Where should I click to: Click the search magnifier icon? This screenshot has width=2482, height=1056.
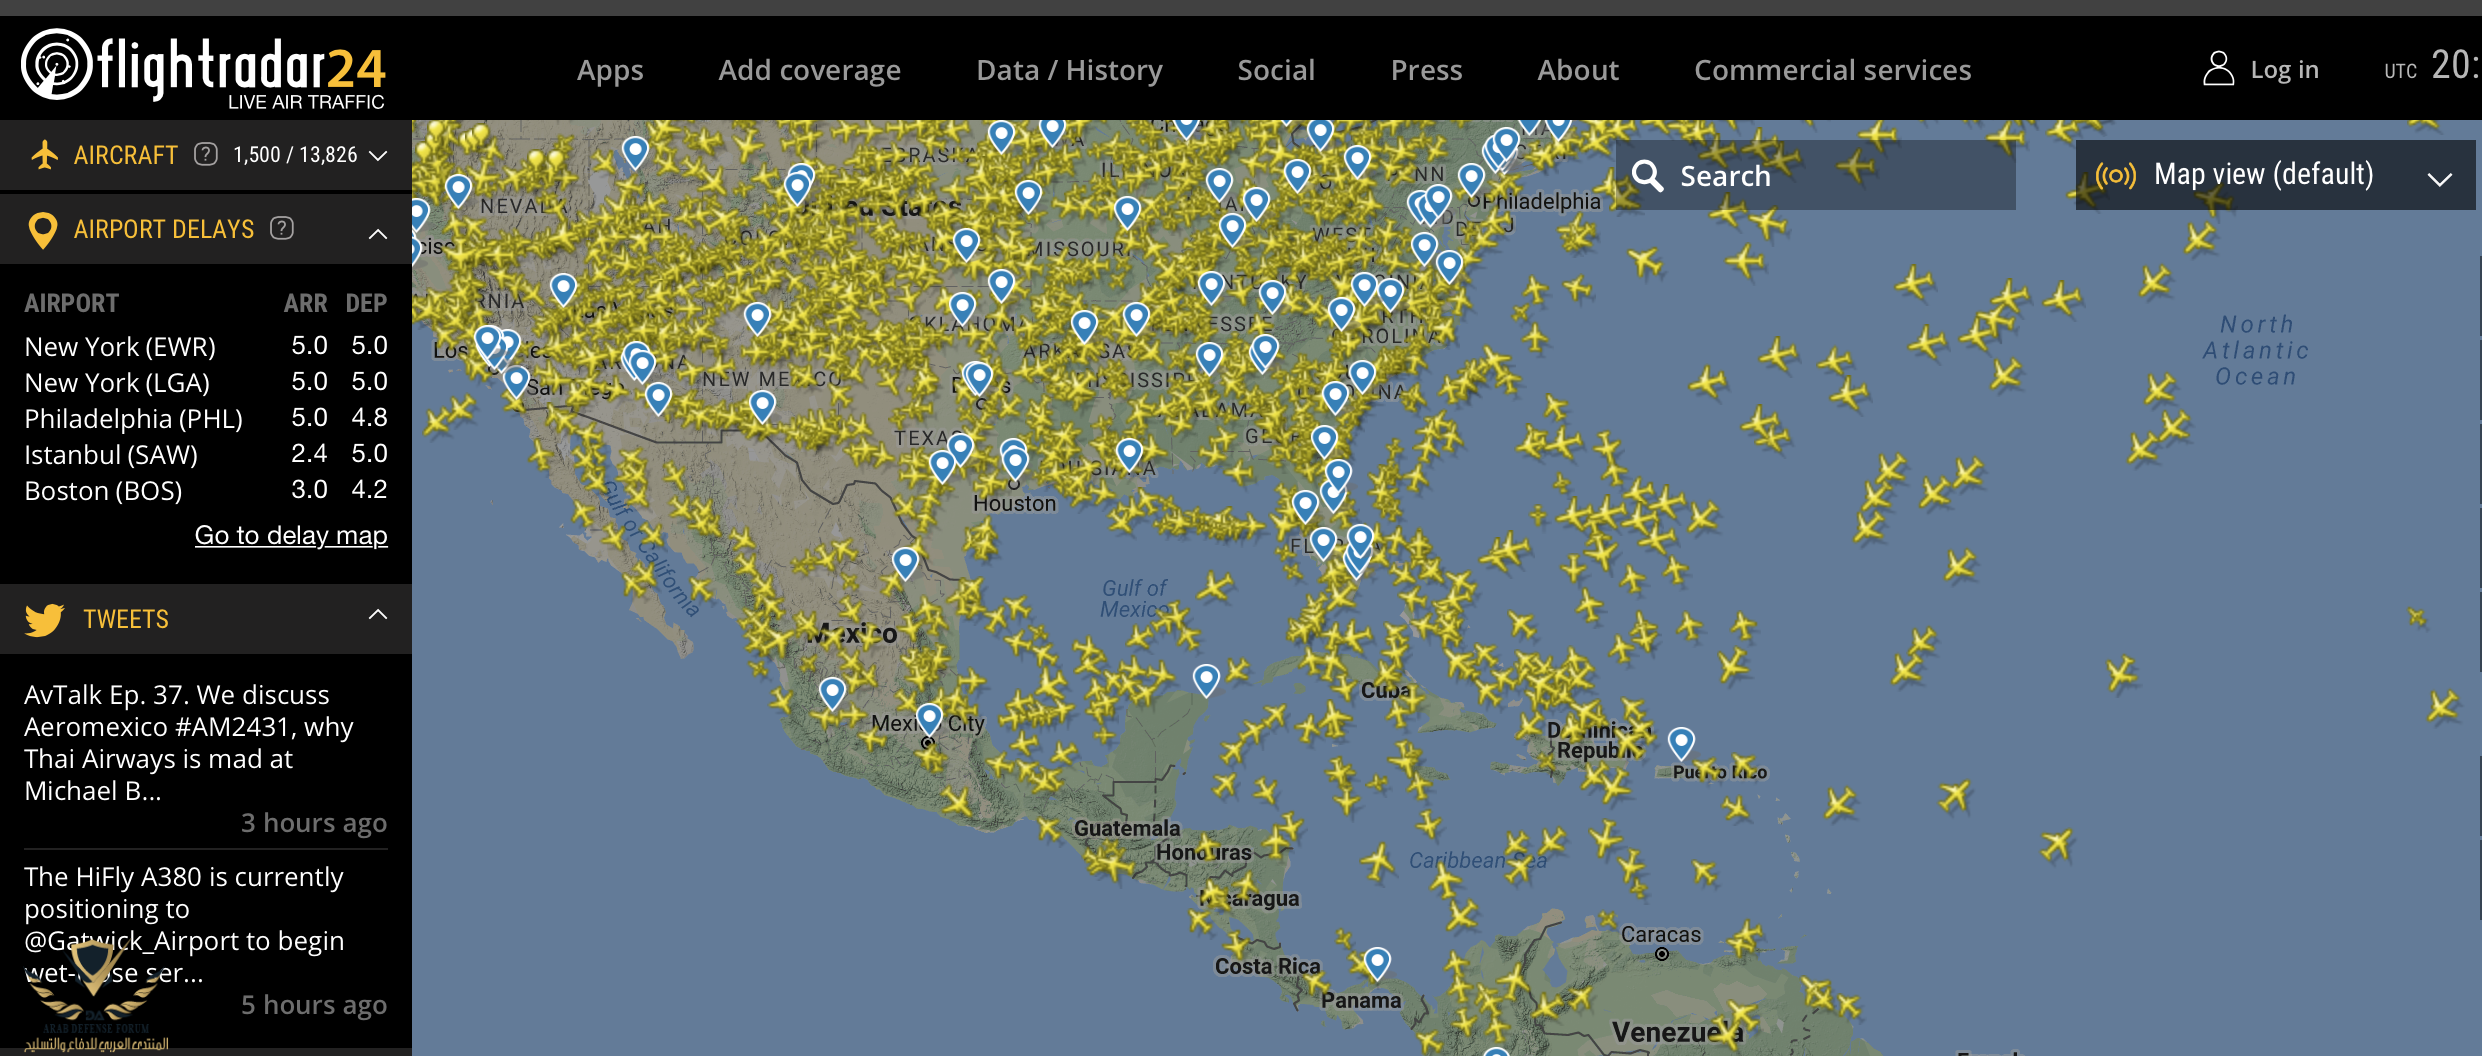pyautogui.click(x=1647, y=176)
